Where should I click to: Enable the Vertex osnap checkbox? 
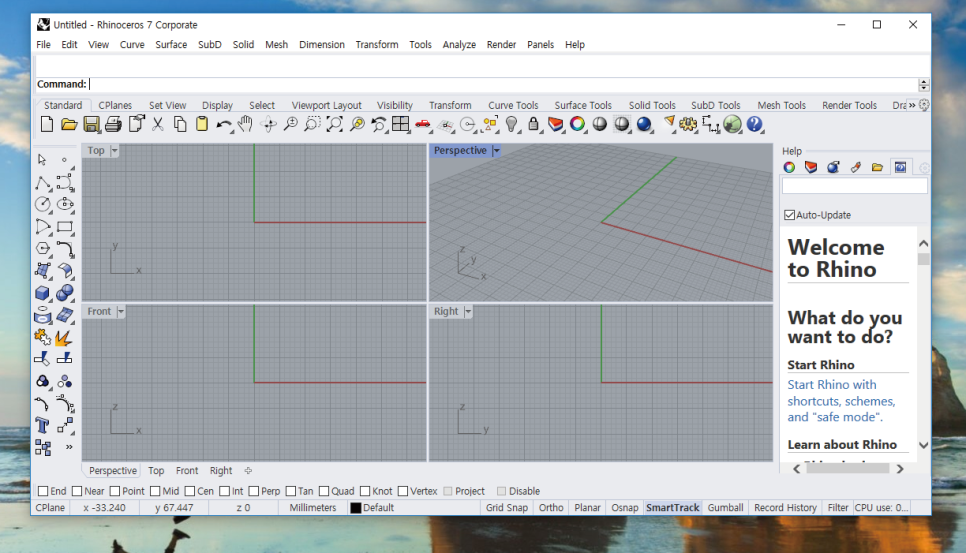(403, 491)
